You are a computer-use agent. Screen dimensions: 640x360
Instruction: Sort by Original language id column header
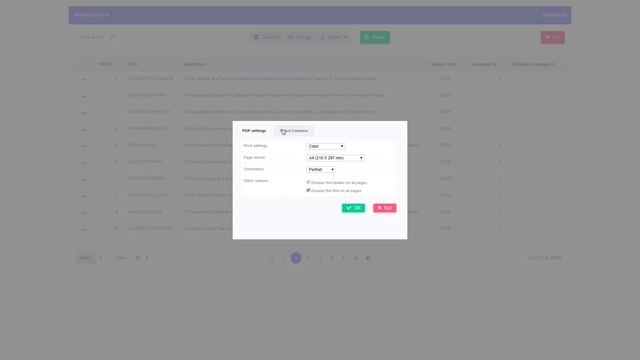(x=533, y=64)
